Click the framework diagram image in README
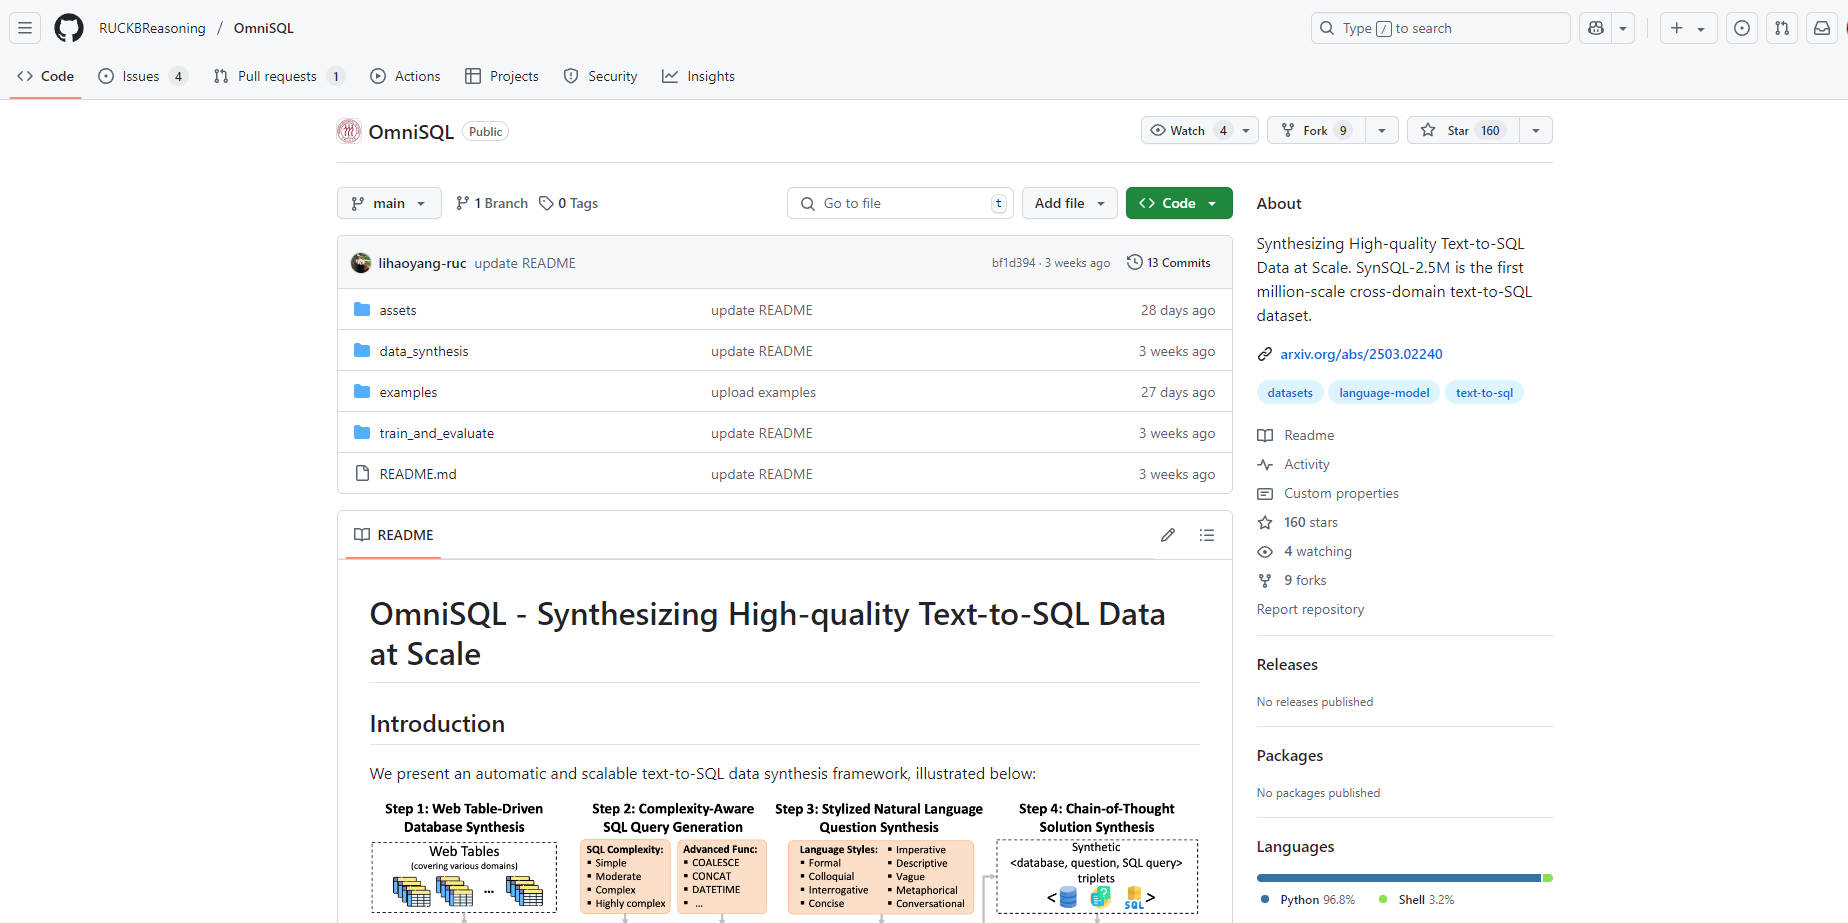The width and height of the screenshot is (1848, 923). pos(785,860)
